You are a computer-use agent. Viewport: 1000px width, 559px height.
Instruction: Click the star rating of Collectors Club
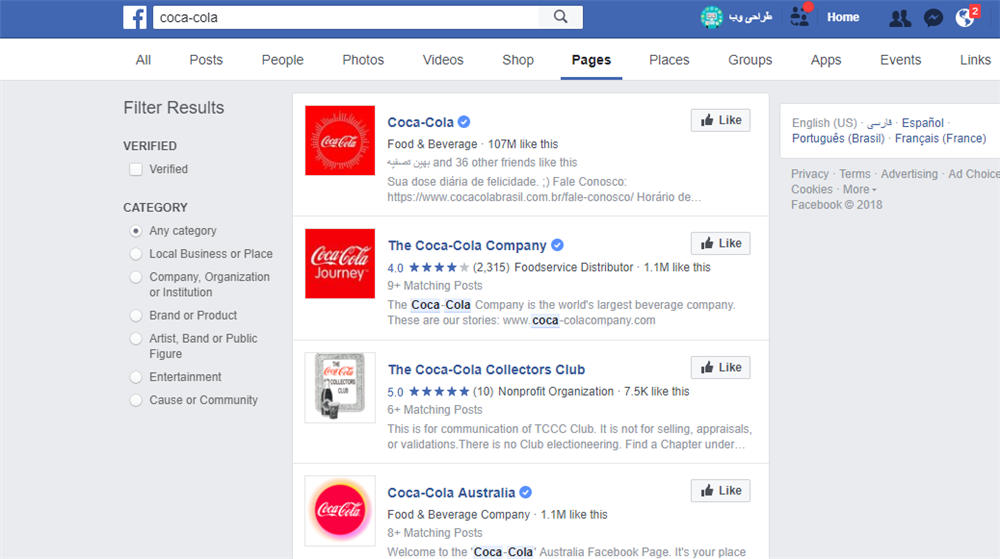(439, 391)
